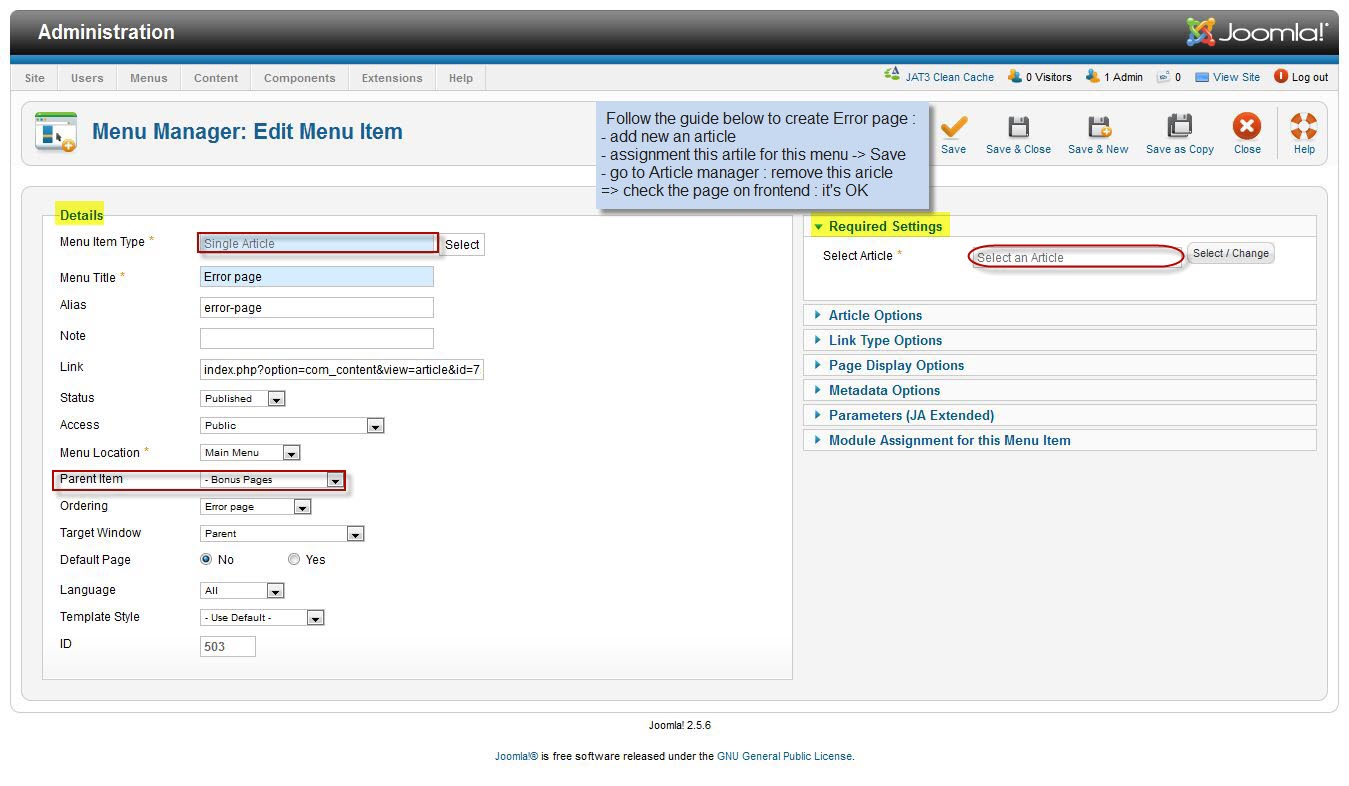
Task: Open the Help lifebuoy icon
Action: click(x=1304, y=128)
